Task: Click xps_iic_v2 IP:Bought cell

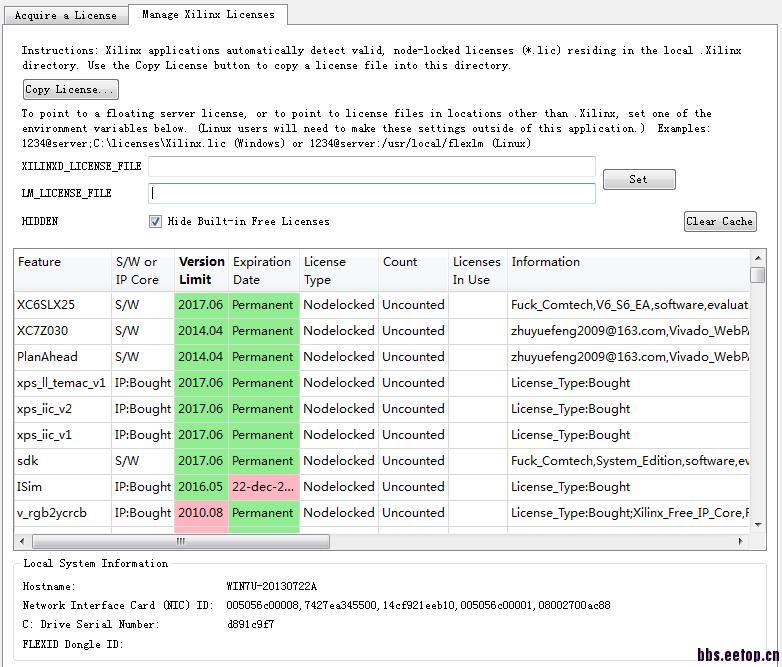Action: tap(143, 409)
